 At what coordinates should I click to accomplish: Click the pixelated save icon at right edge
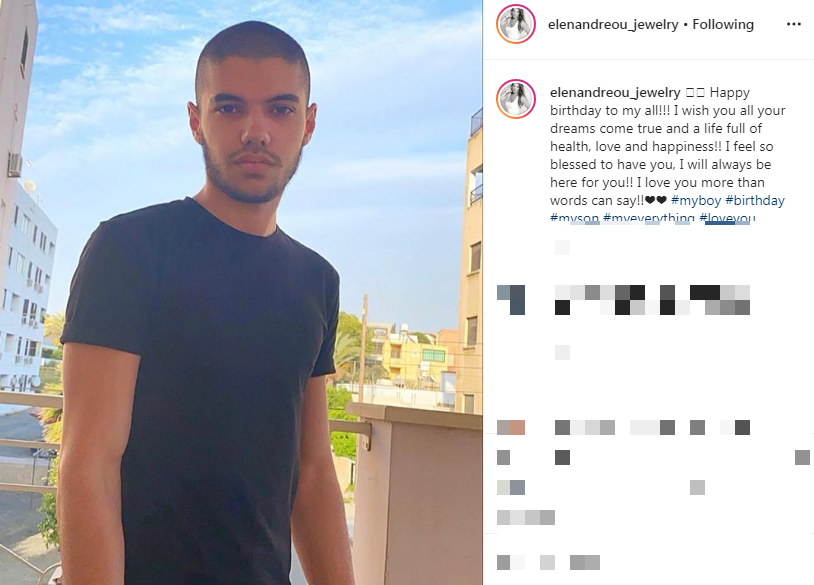click(x=802, y=457)
